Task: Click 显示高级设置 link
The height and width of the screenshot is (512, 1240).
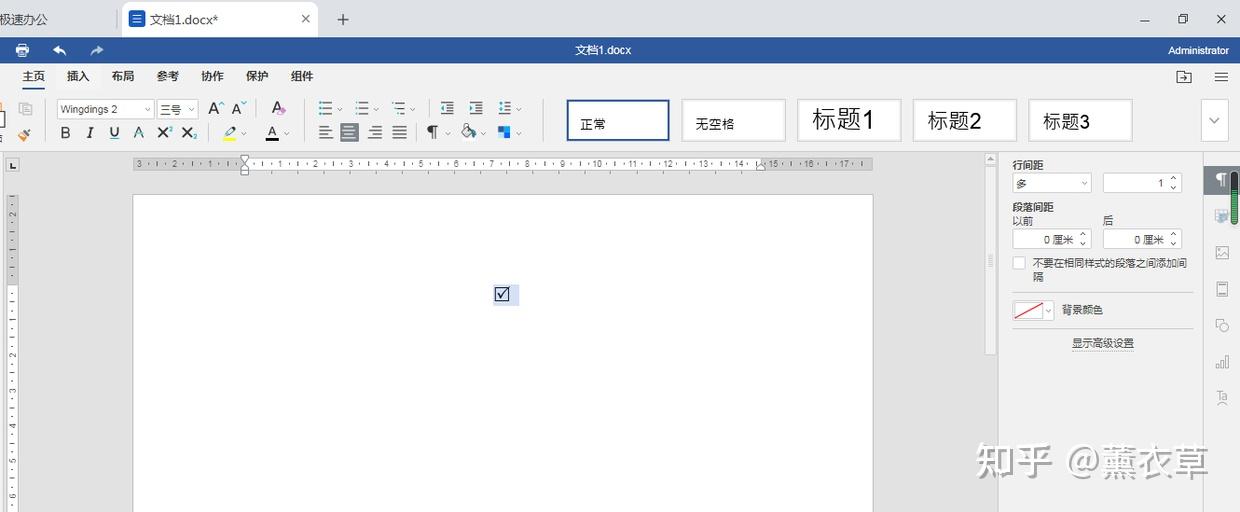Action: (1103, 343)
